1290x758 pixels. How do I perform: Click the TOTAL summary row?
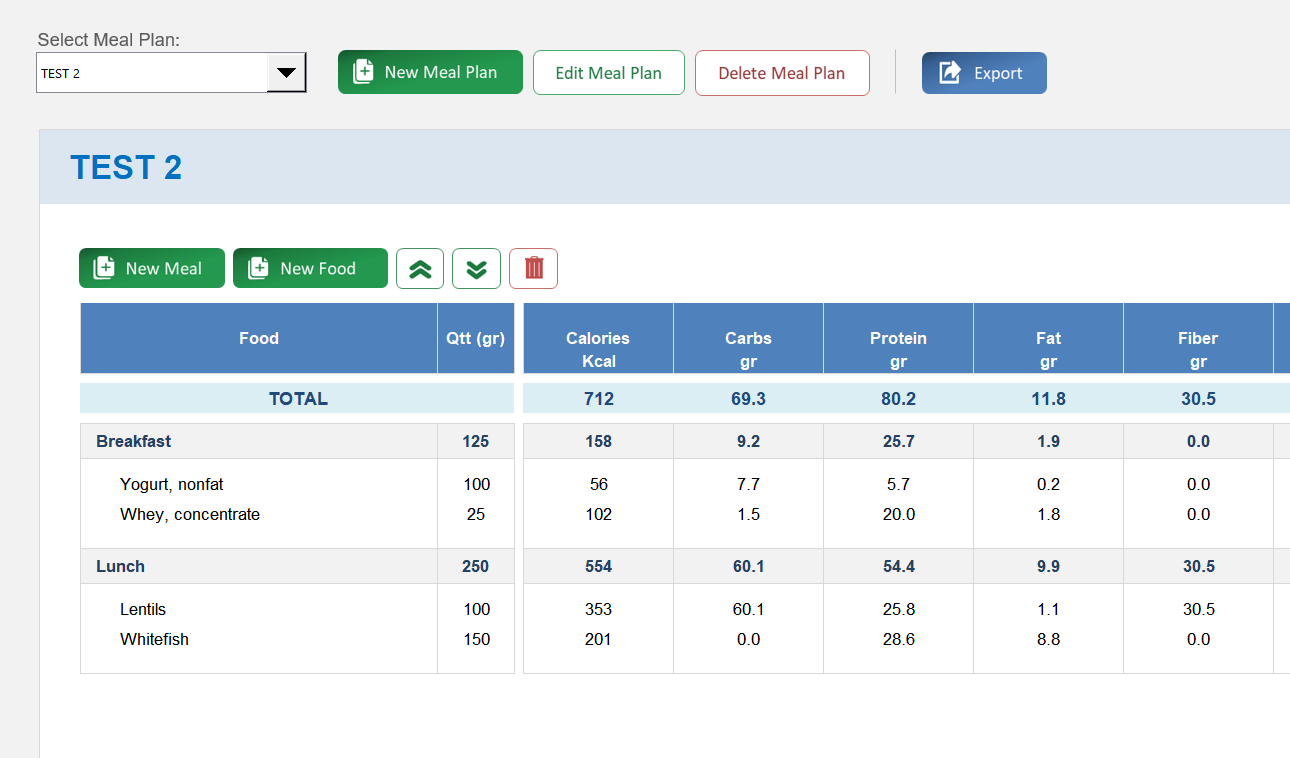[x=297, y=398]
